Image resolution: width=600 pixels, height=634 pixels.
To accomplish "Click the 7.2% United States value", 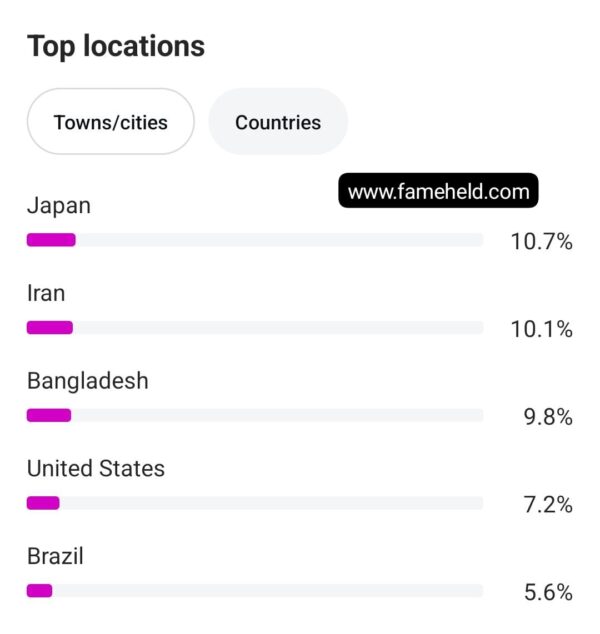I will 548,504.
